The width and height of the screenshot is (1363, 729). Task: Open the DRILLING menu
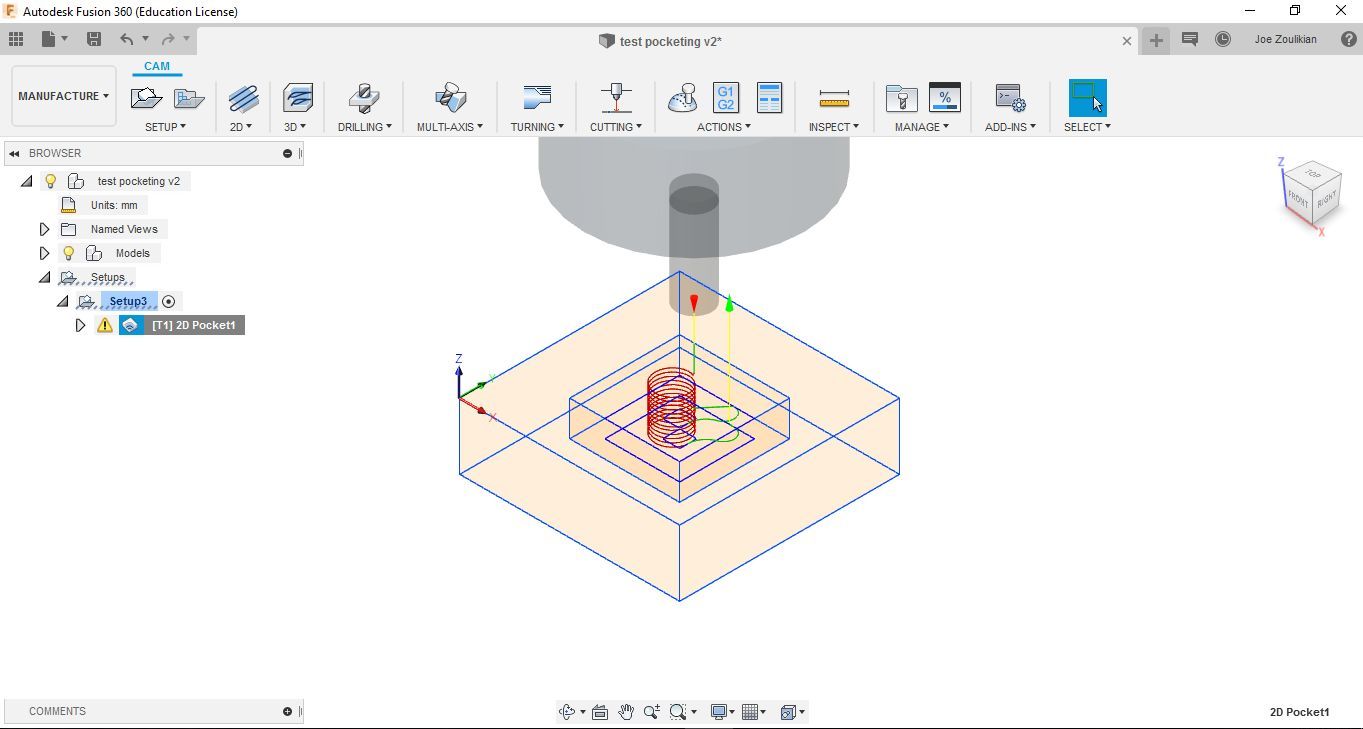(x=364, y=127)
